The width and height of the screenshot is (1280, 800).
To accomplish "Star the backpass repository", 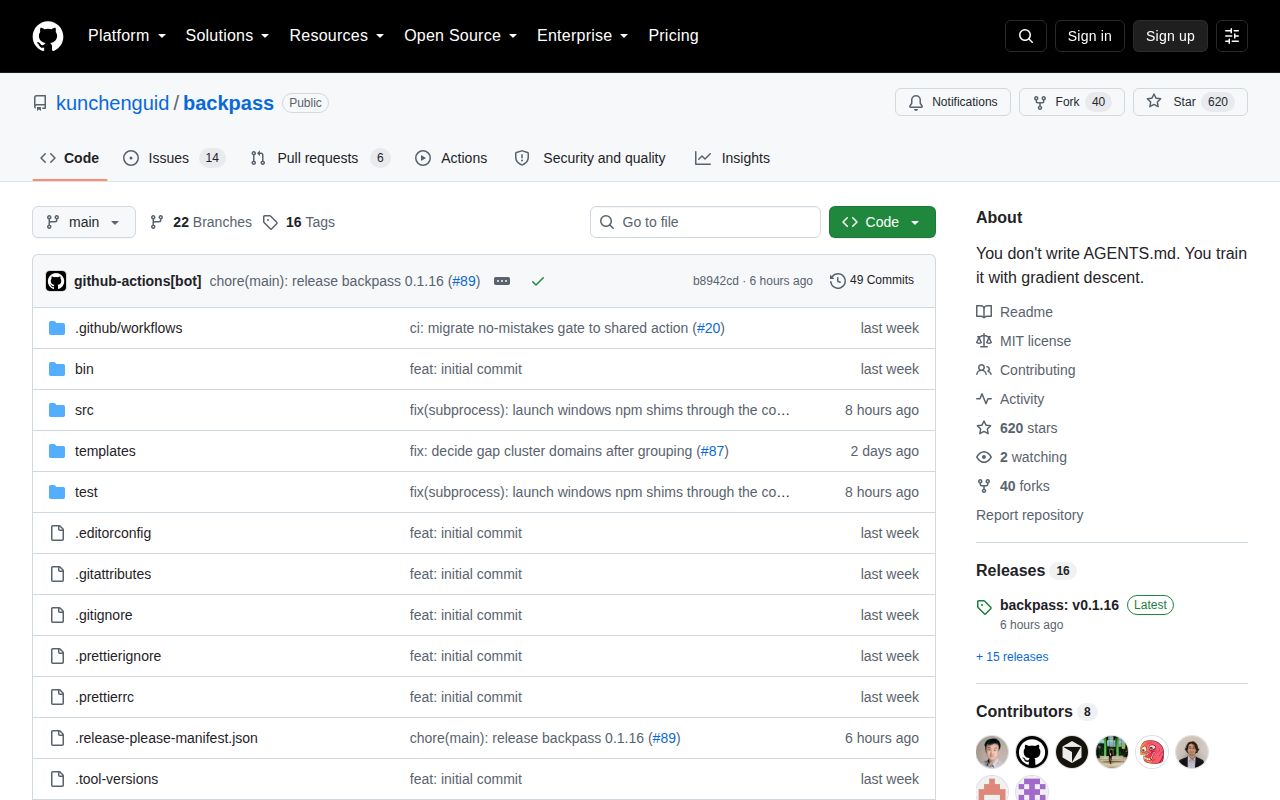I will point(1190,102).
